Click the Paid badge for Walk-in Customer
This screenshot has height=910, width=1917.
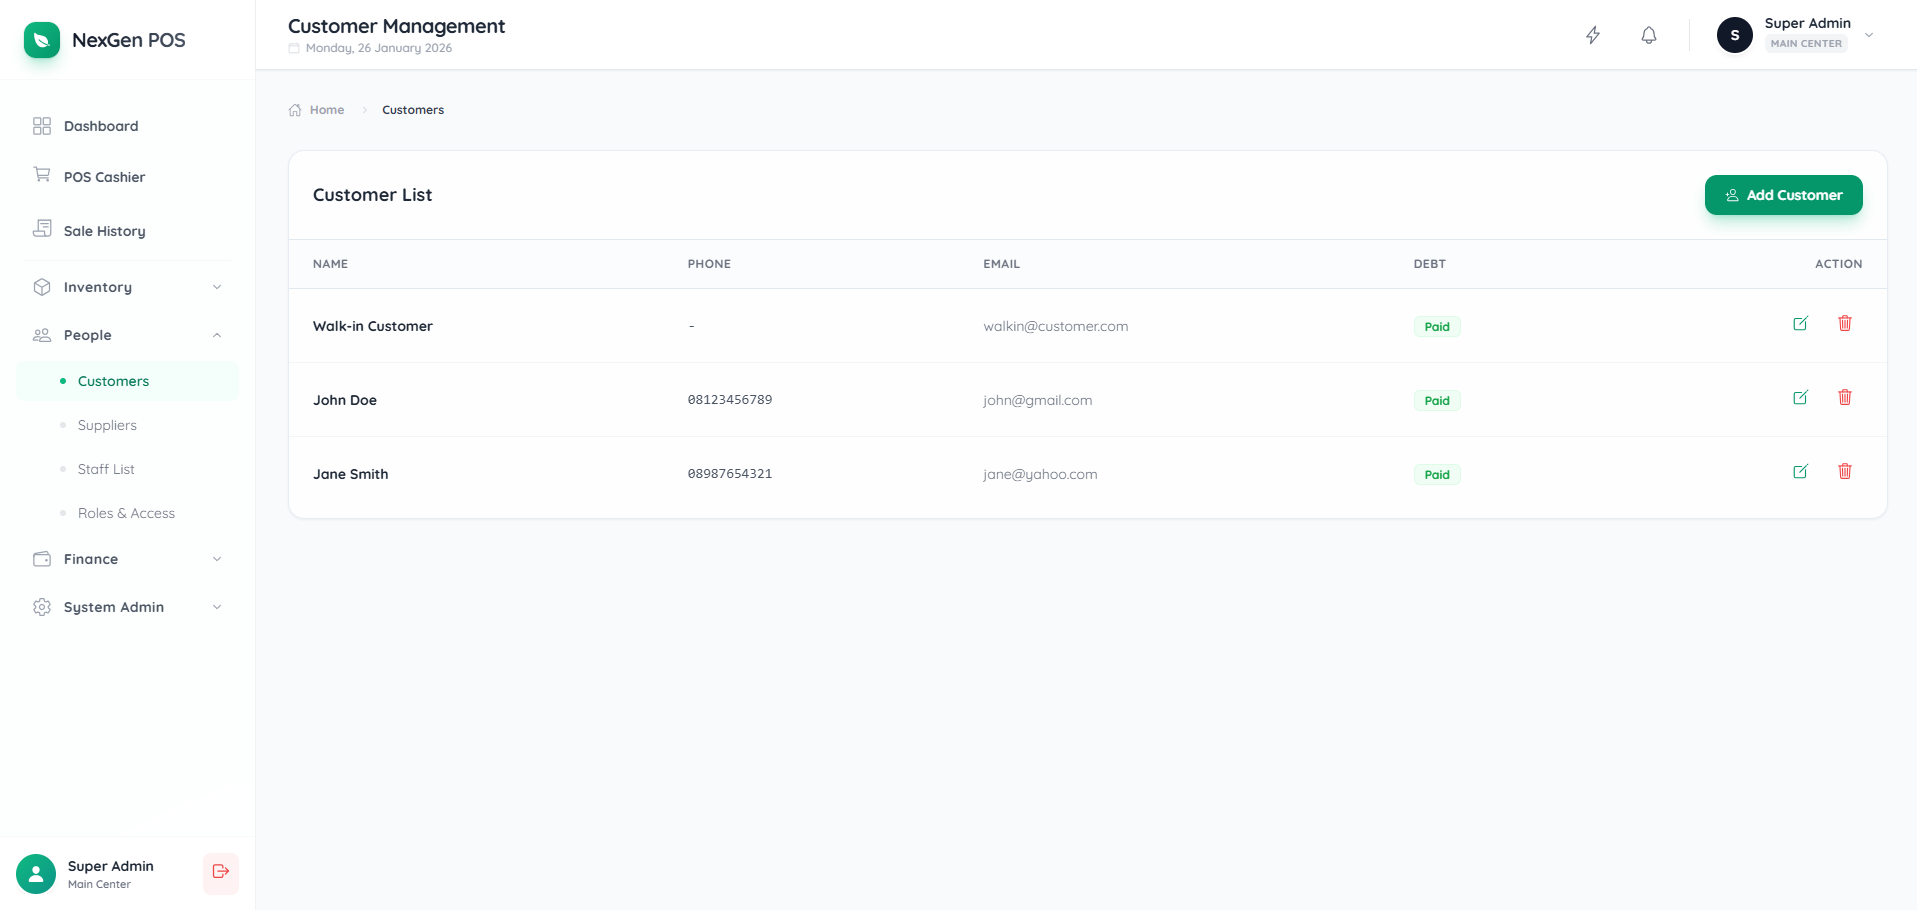(1437, 326)
